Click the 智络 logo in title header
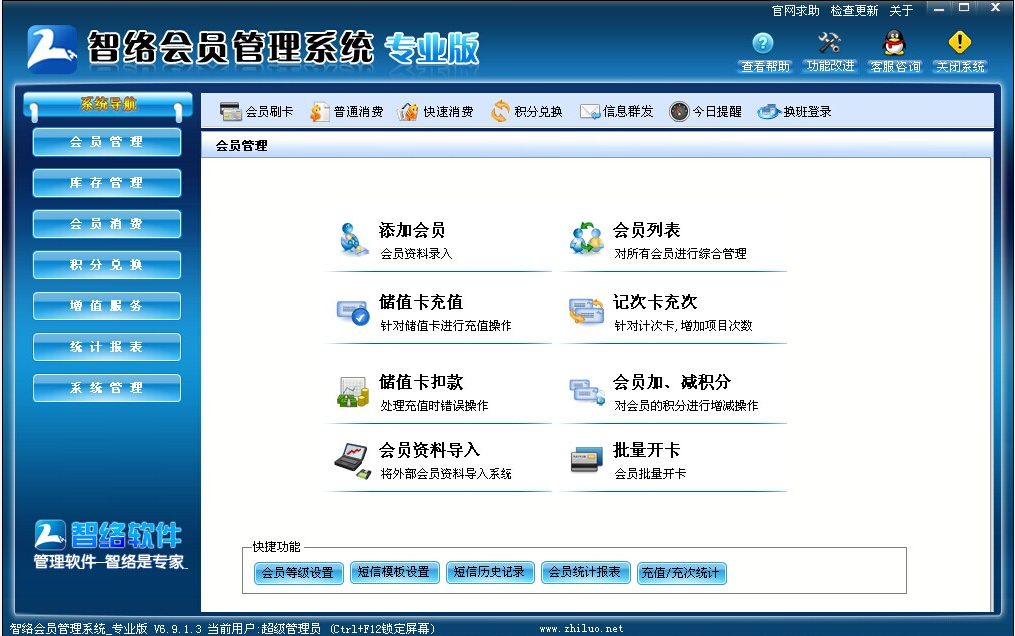The height and width of the screenshot is (636, 1015). click(51, 49)
